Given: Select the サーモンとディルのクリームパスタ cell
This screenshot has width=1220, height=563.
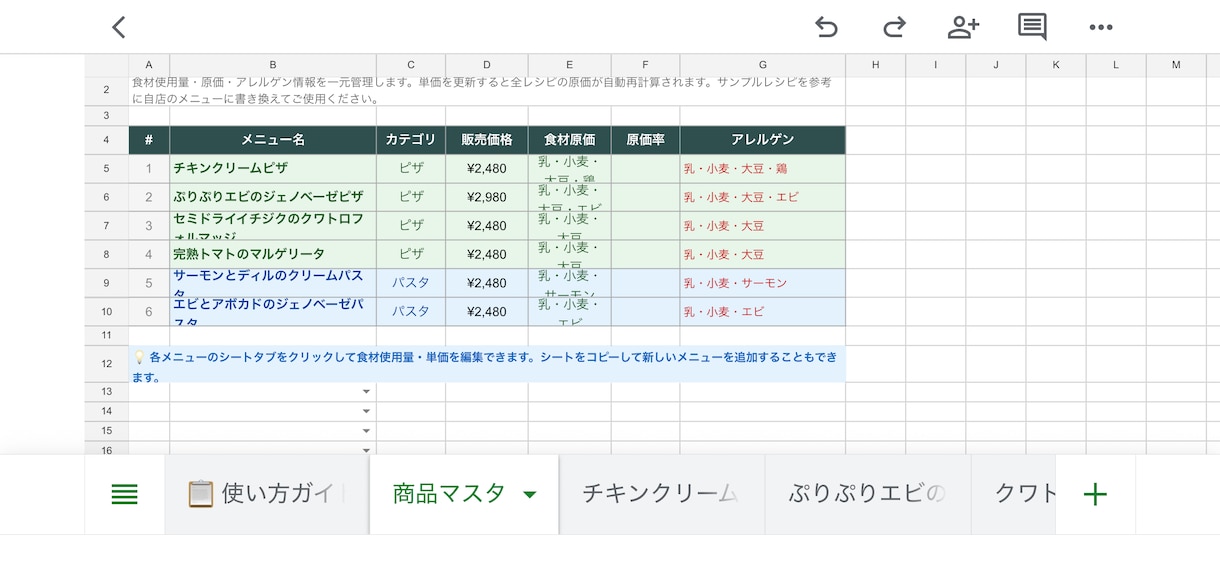Looking at the screenshot, I should click(273, 283).
